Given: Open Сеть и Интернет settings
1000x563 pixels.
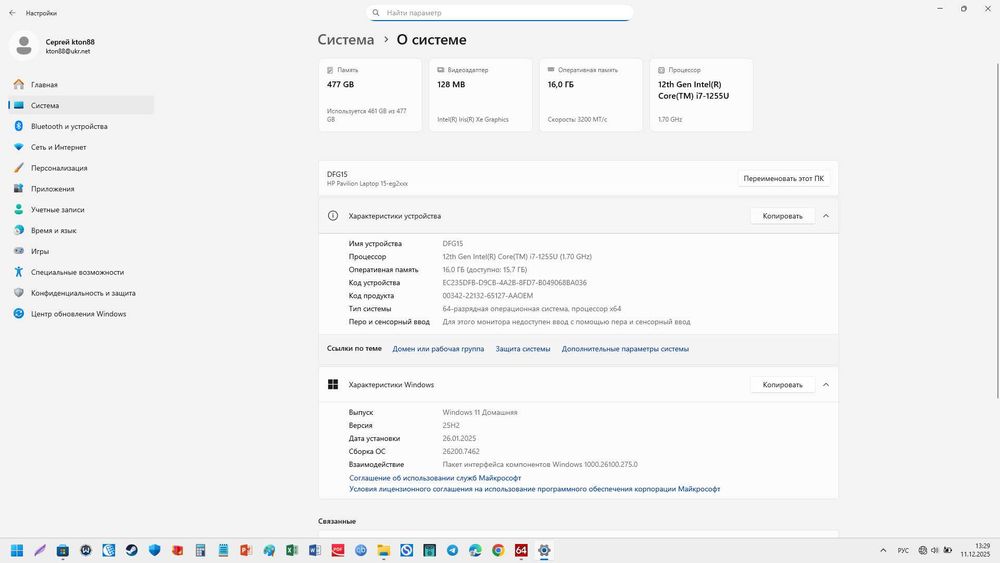Looking at the screenshot, I should click(x=80, y=147).
